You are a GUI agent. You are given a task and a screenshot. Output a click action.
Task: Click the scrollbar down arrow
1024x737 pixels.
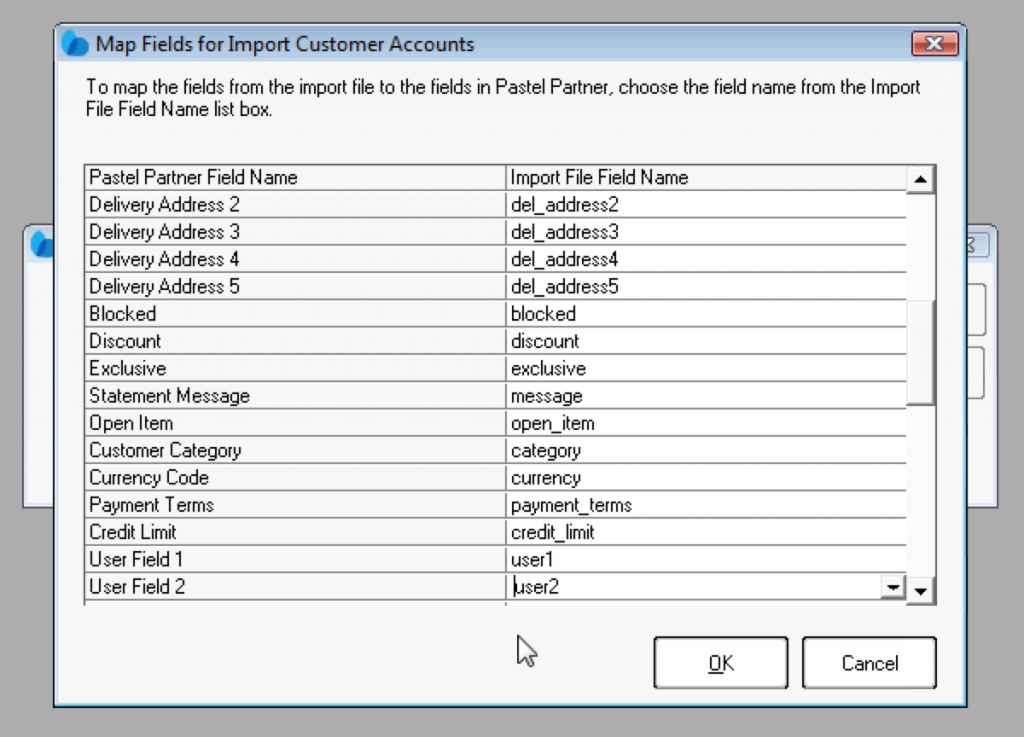tap(920, 591)
